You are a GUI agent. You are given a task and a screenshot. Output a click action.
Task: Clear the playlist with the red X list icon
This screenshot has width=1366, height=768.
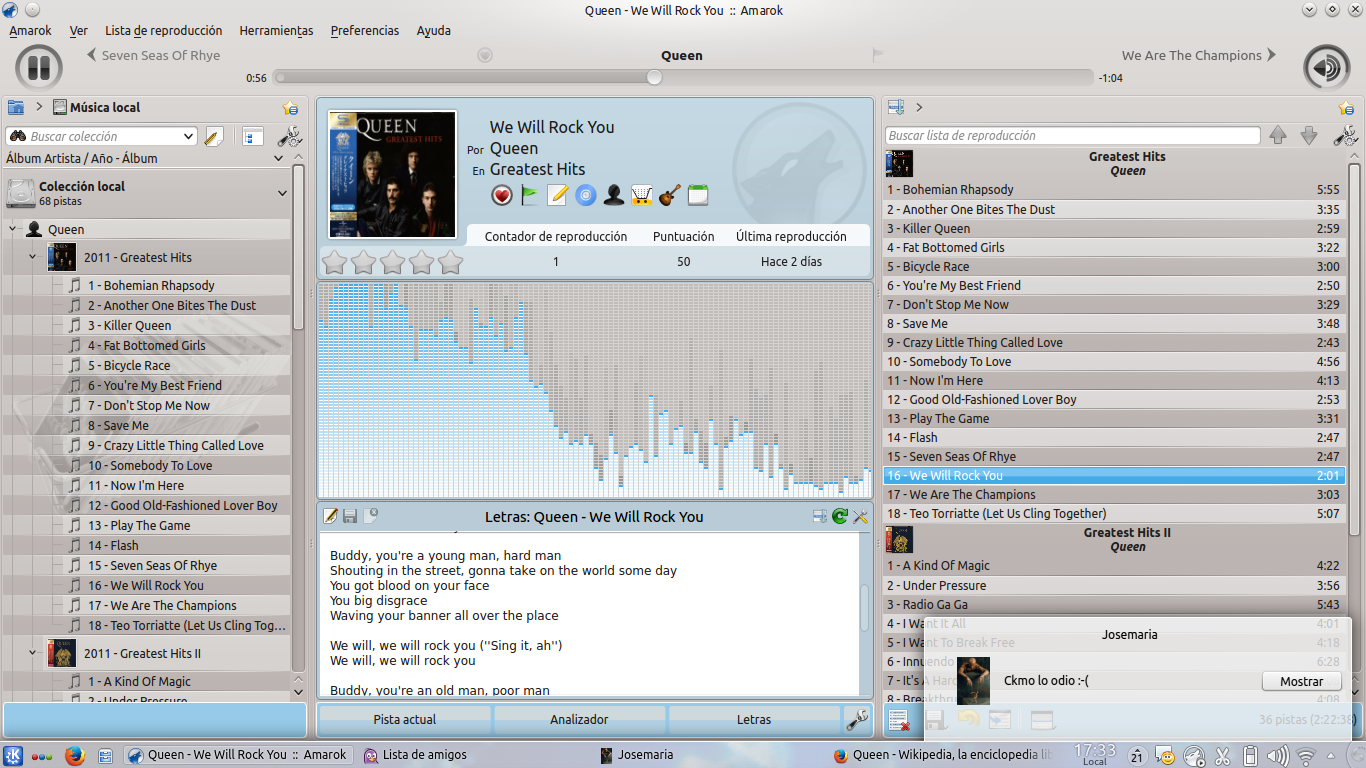[898, 720]
